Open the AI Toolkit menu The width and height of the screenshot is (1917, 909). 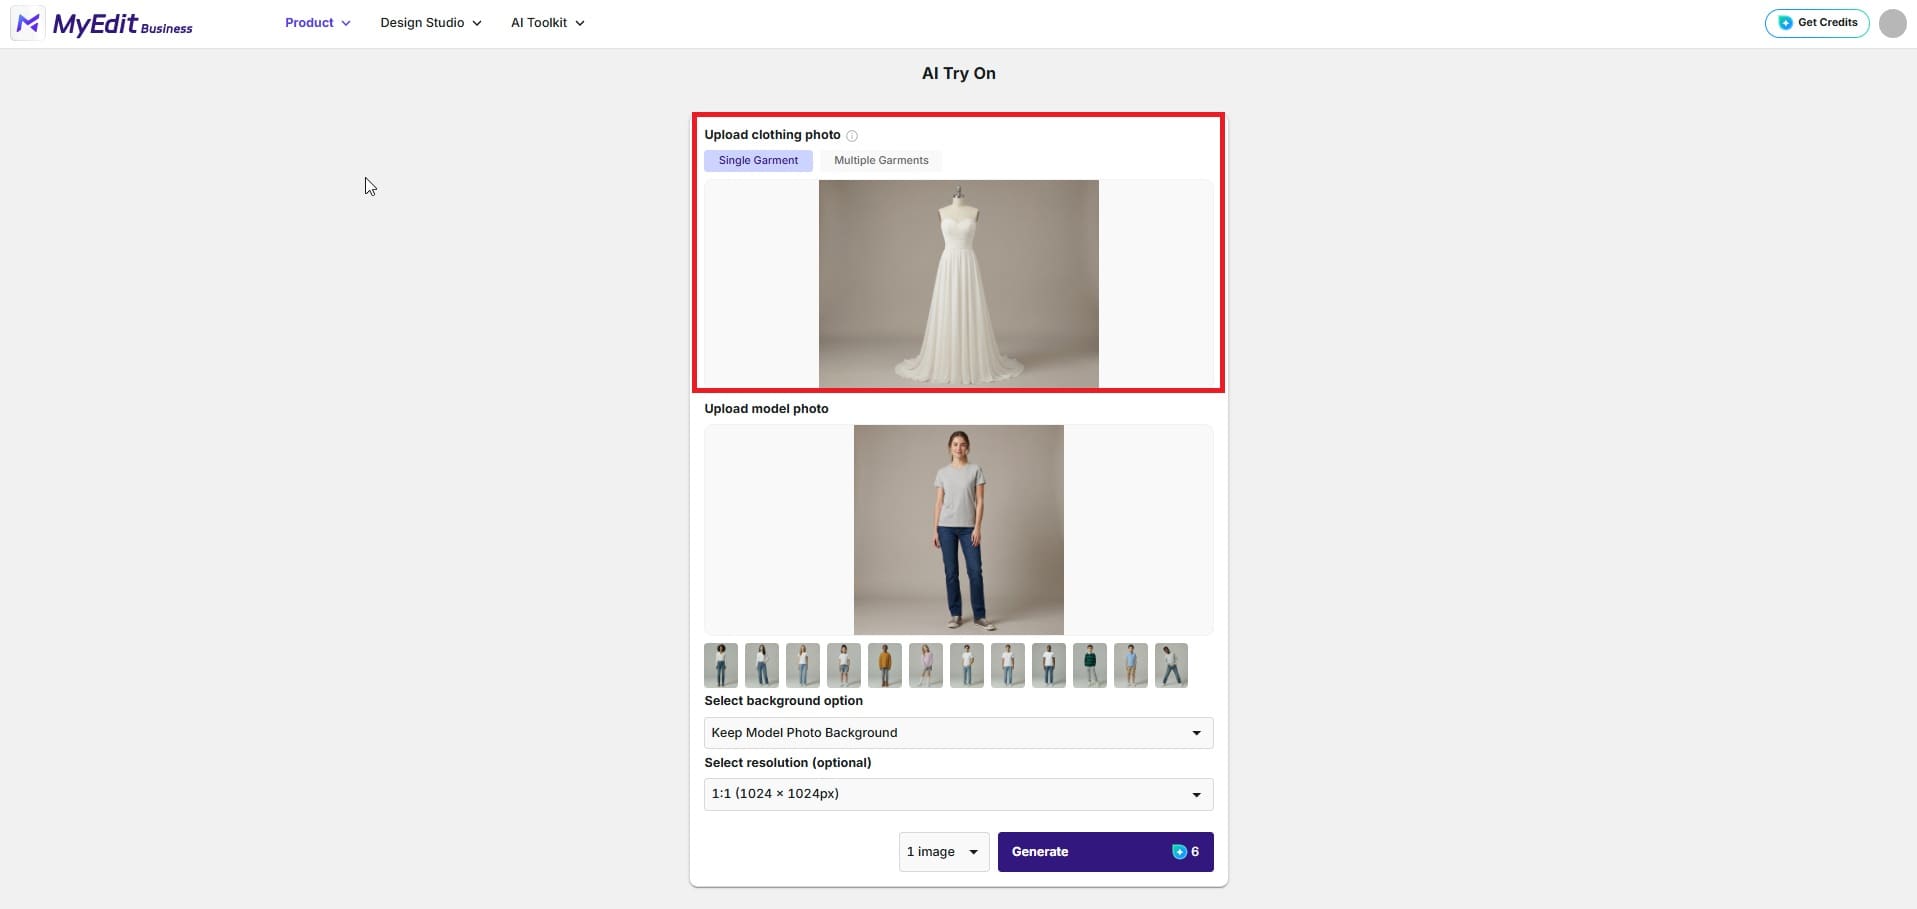[x=546, y=22]
